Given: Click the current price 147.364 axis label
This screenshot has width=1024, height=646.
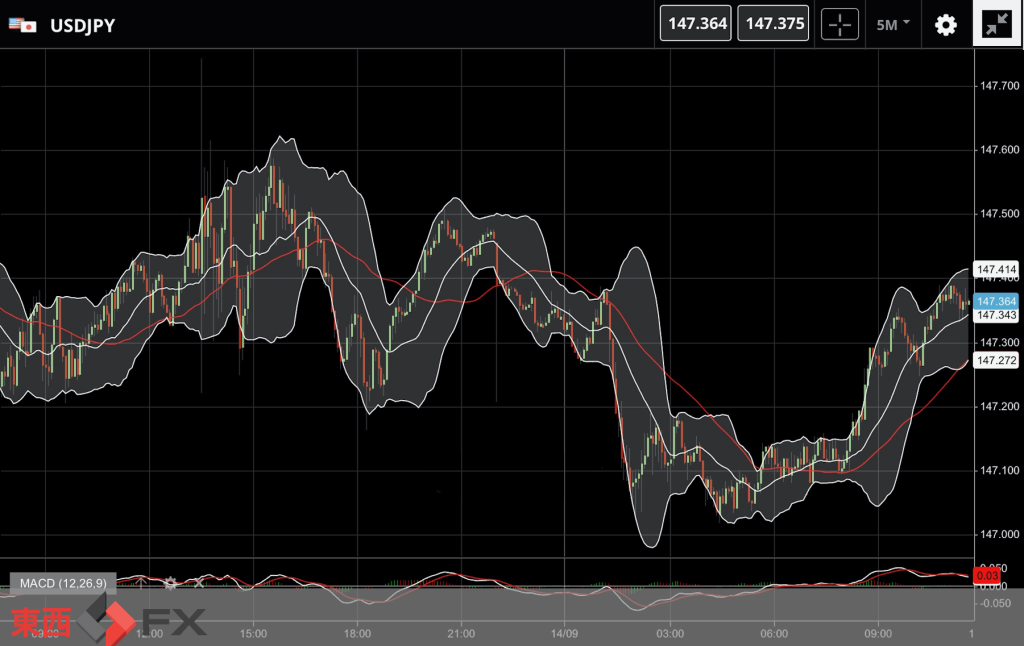Looking at the screenshot, I should point(996,301).
